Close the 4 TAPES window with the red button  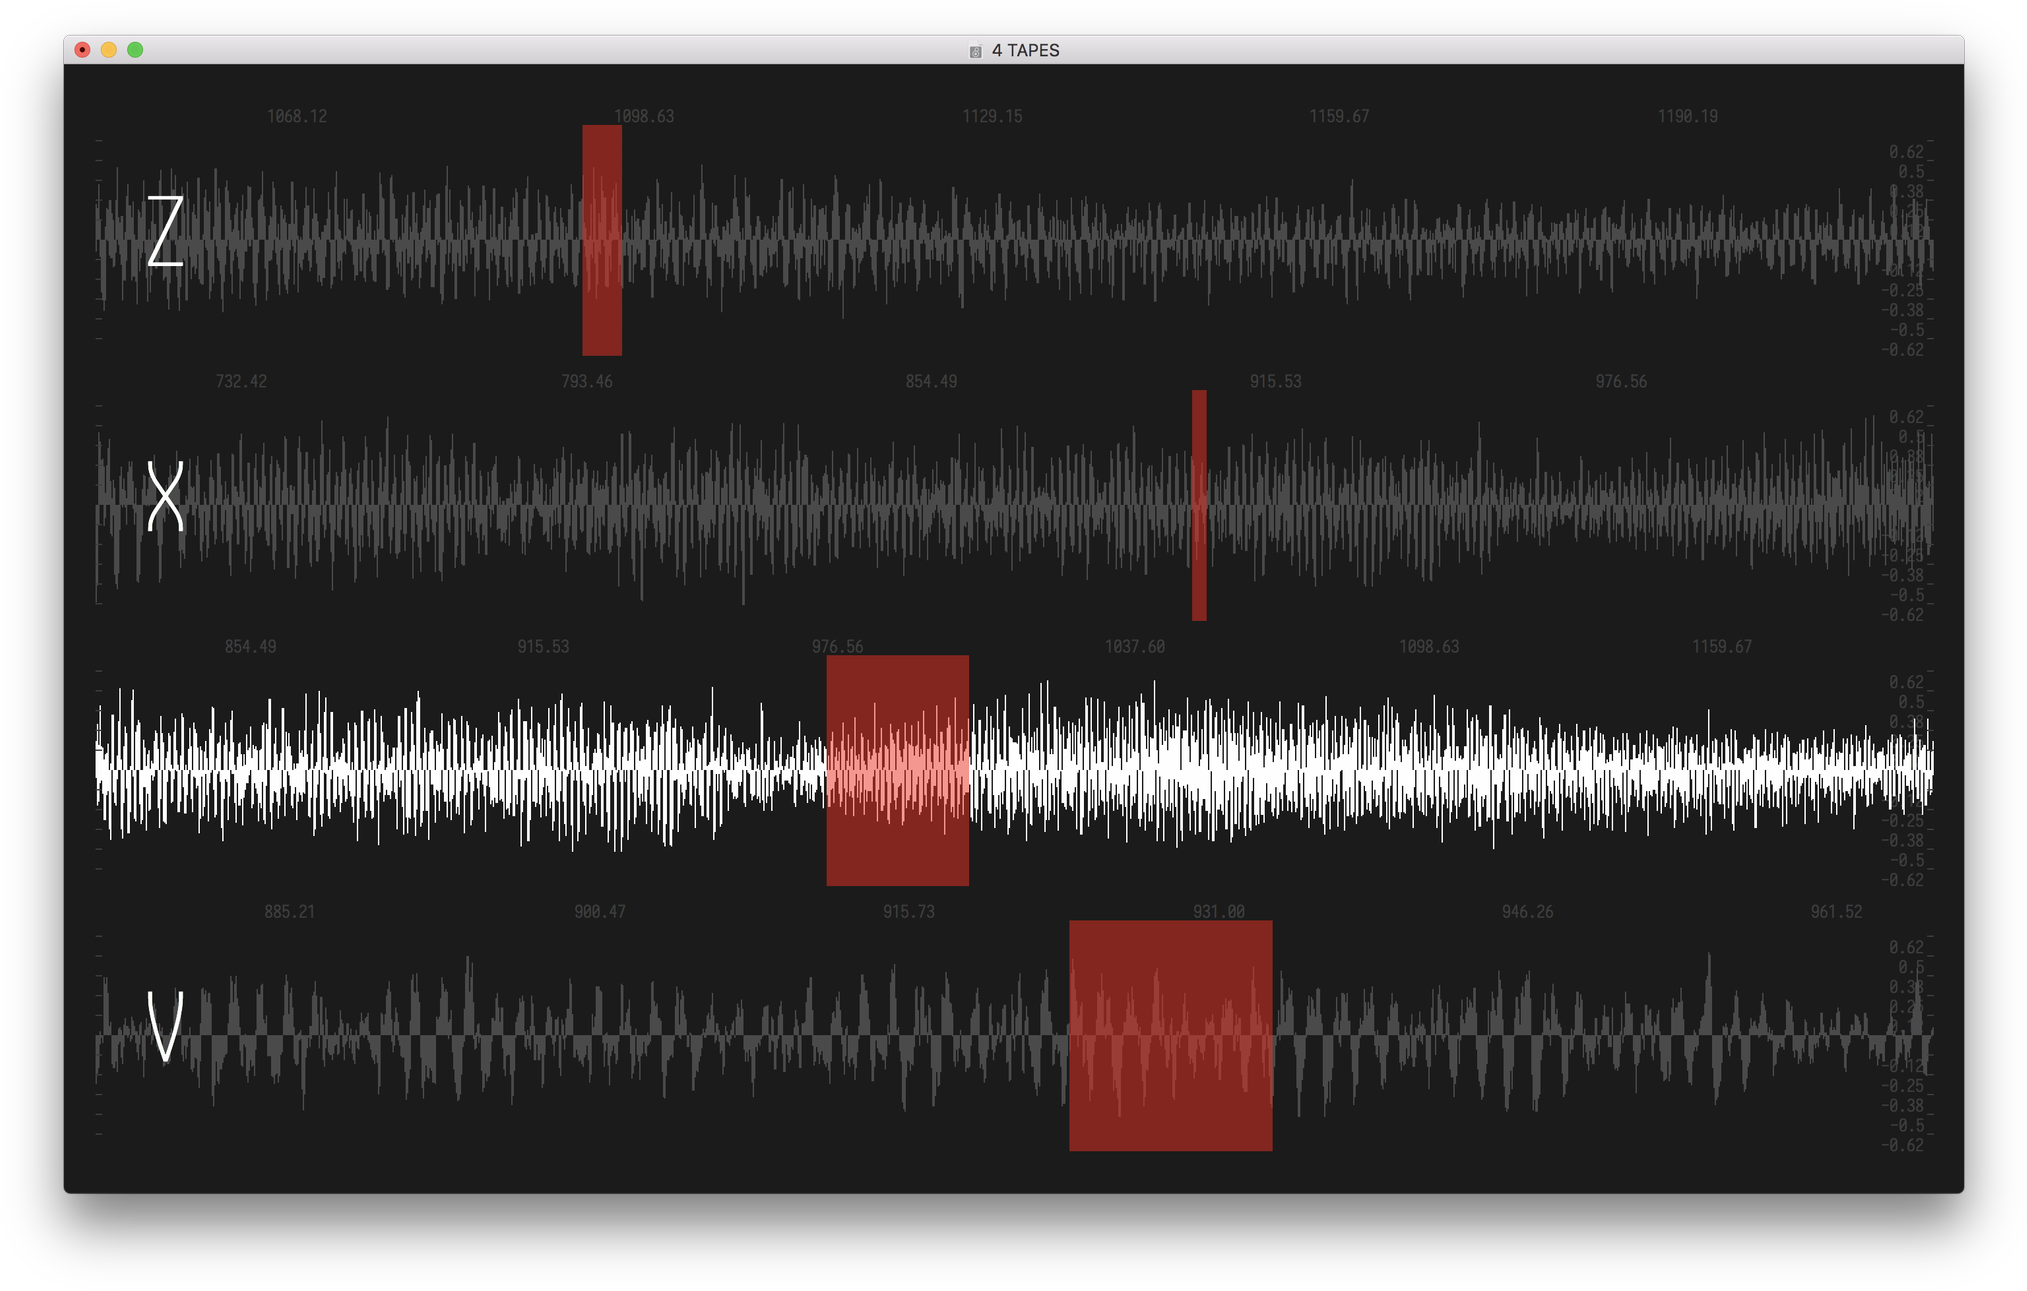pyautogui.click(x=83, y=50)
